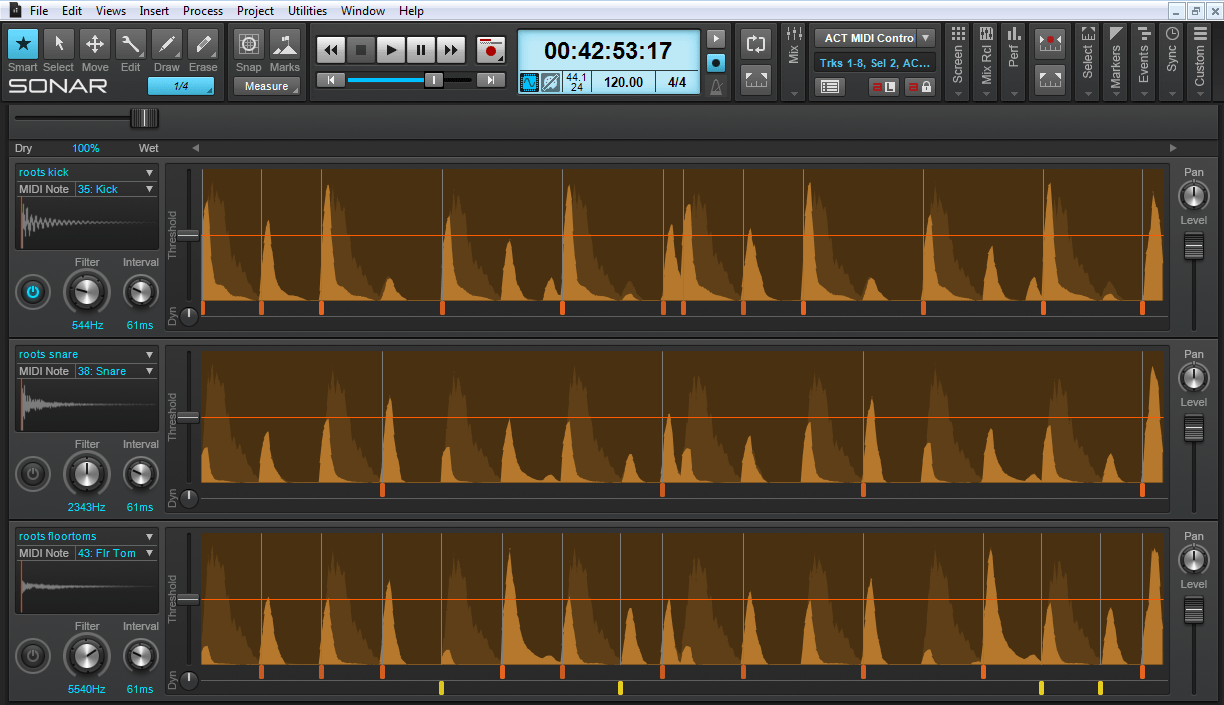Screen dimensions: 1224x705
Task: Open the File menu
Action: coord(39,11)
